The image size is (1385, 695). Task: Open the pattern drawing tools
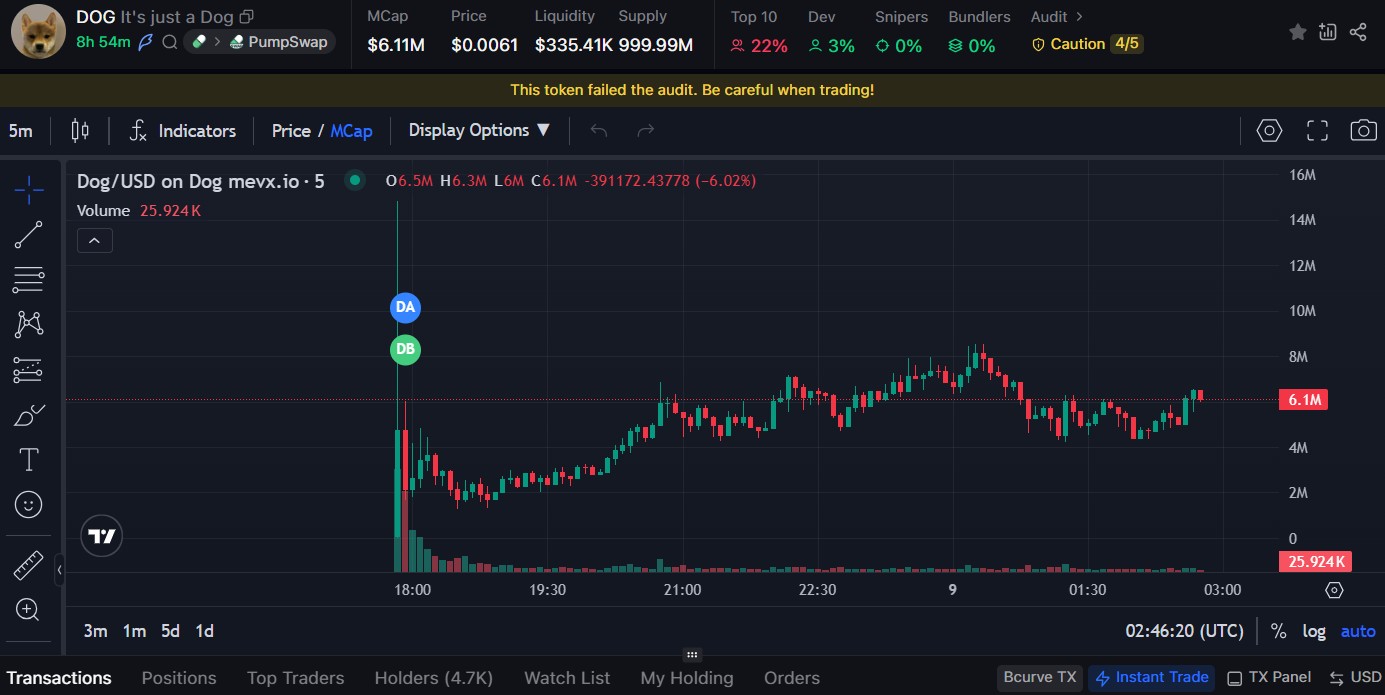tap(29, 324)
